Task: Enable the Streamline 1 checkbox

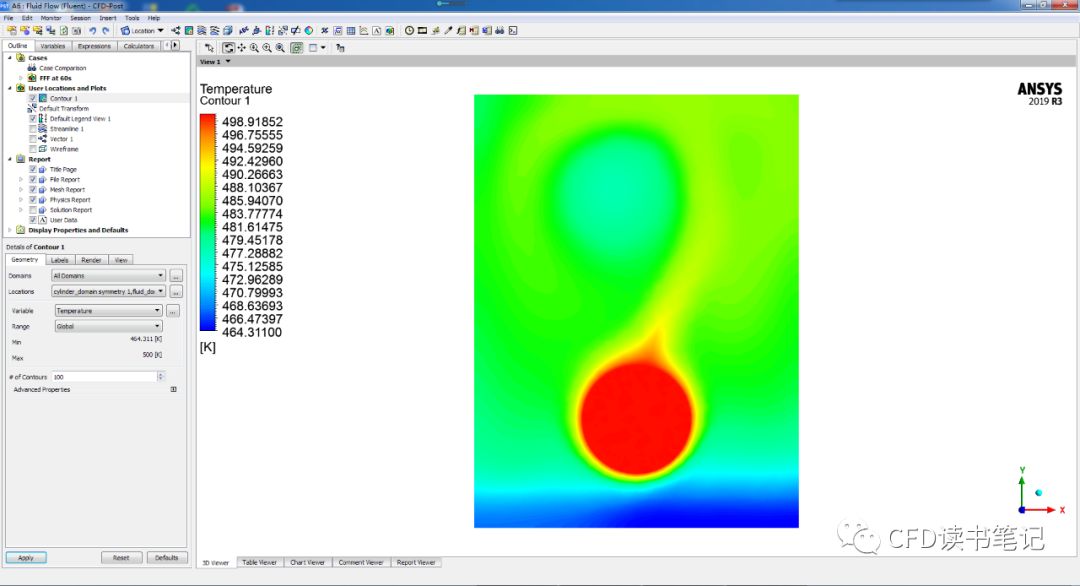Action: point(32,129)
